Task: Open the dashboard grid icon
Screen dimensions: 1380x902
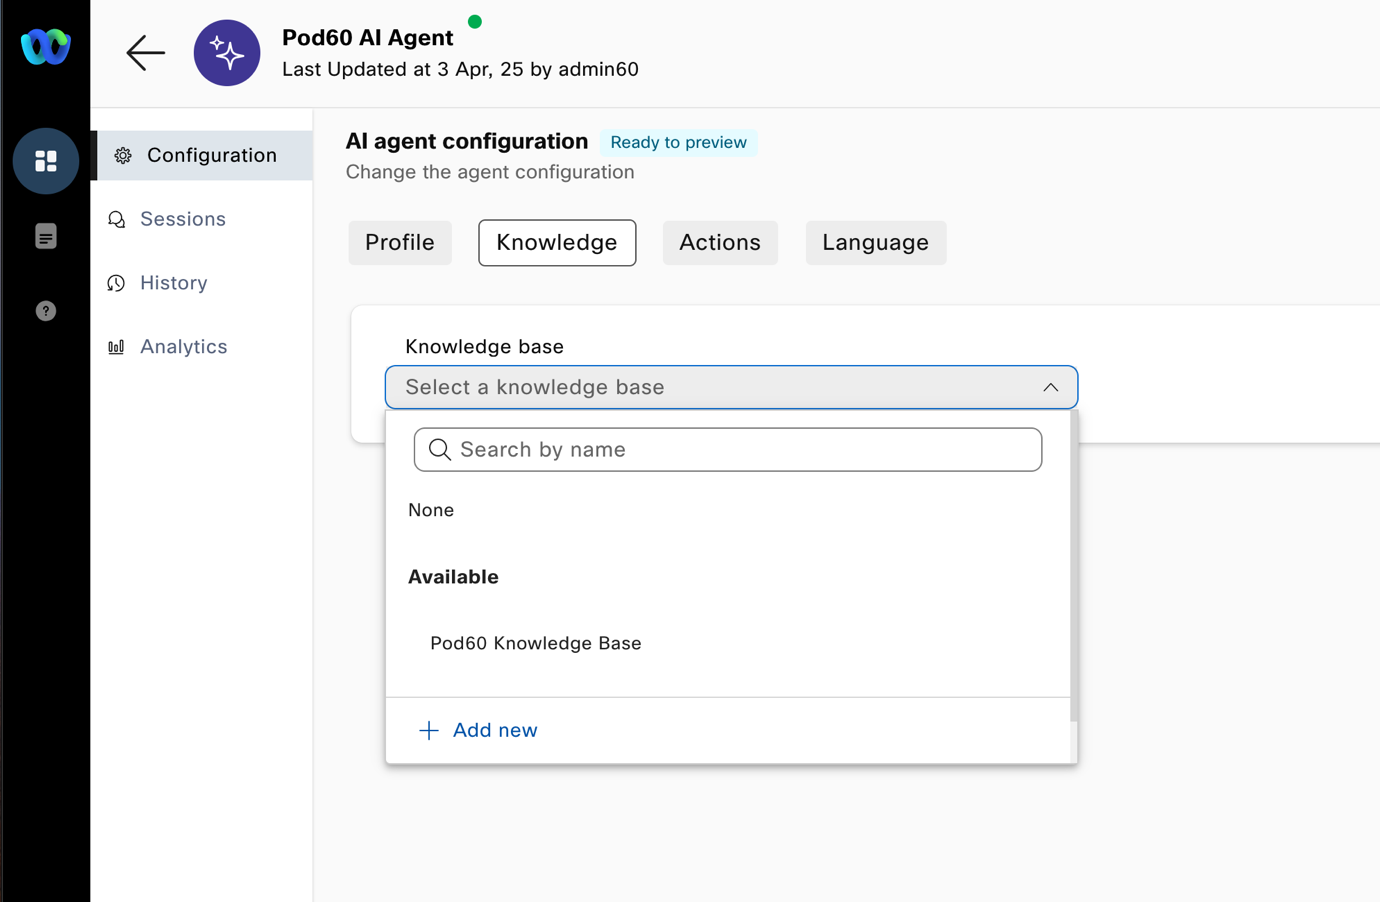Action: tap(46, 161)
